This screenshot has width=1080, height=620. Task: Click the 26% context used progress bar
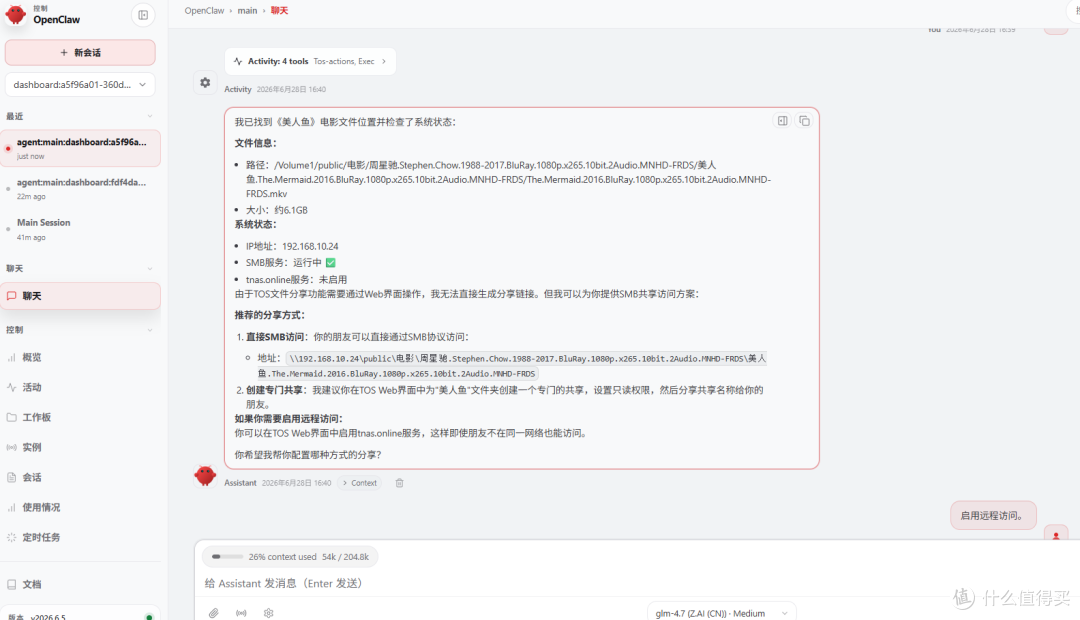pos(227,557)
